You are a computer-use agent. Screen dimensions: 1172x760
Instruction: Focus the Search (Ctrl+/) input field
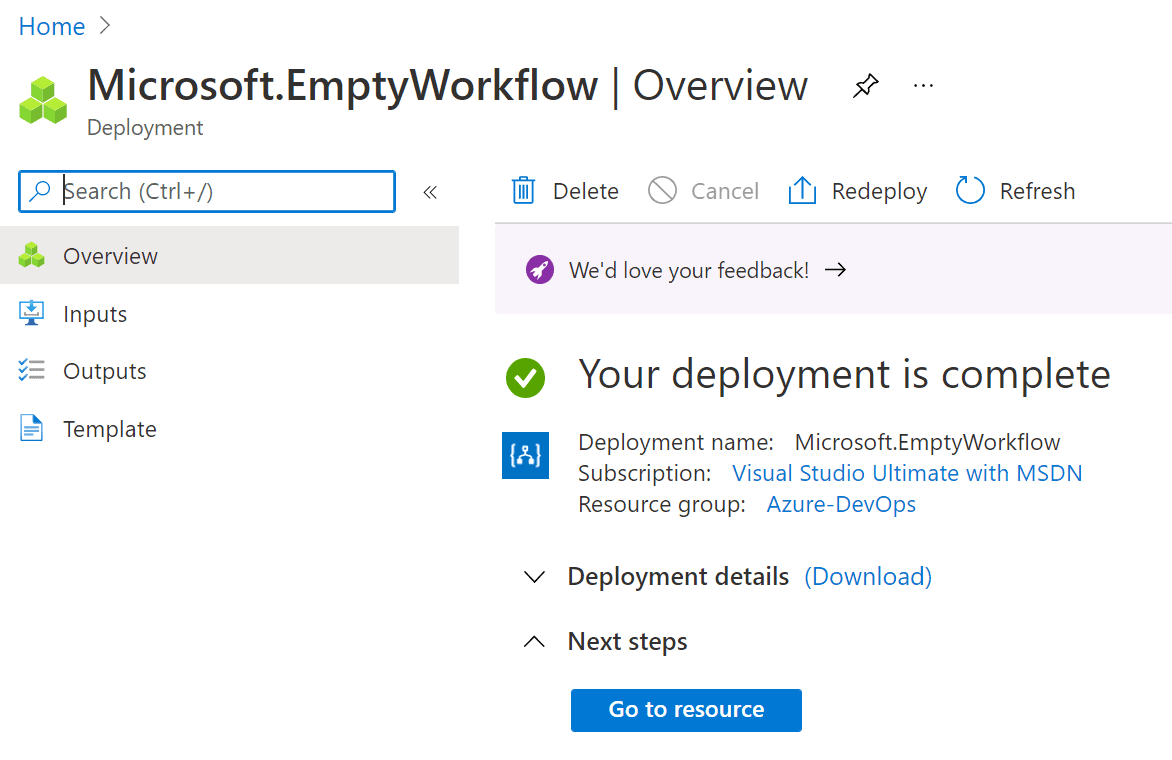click(x=207, y=191)
